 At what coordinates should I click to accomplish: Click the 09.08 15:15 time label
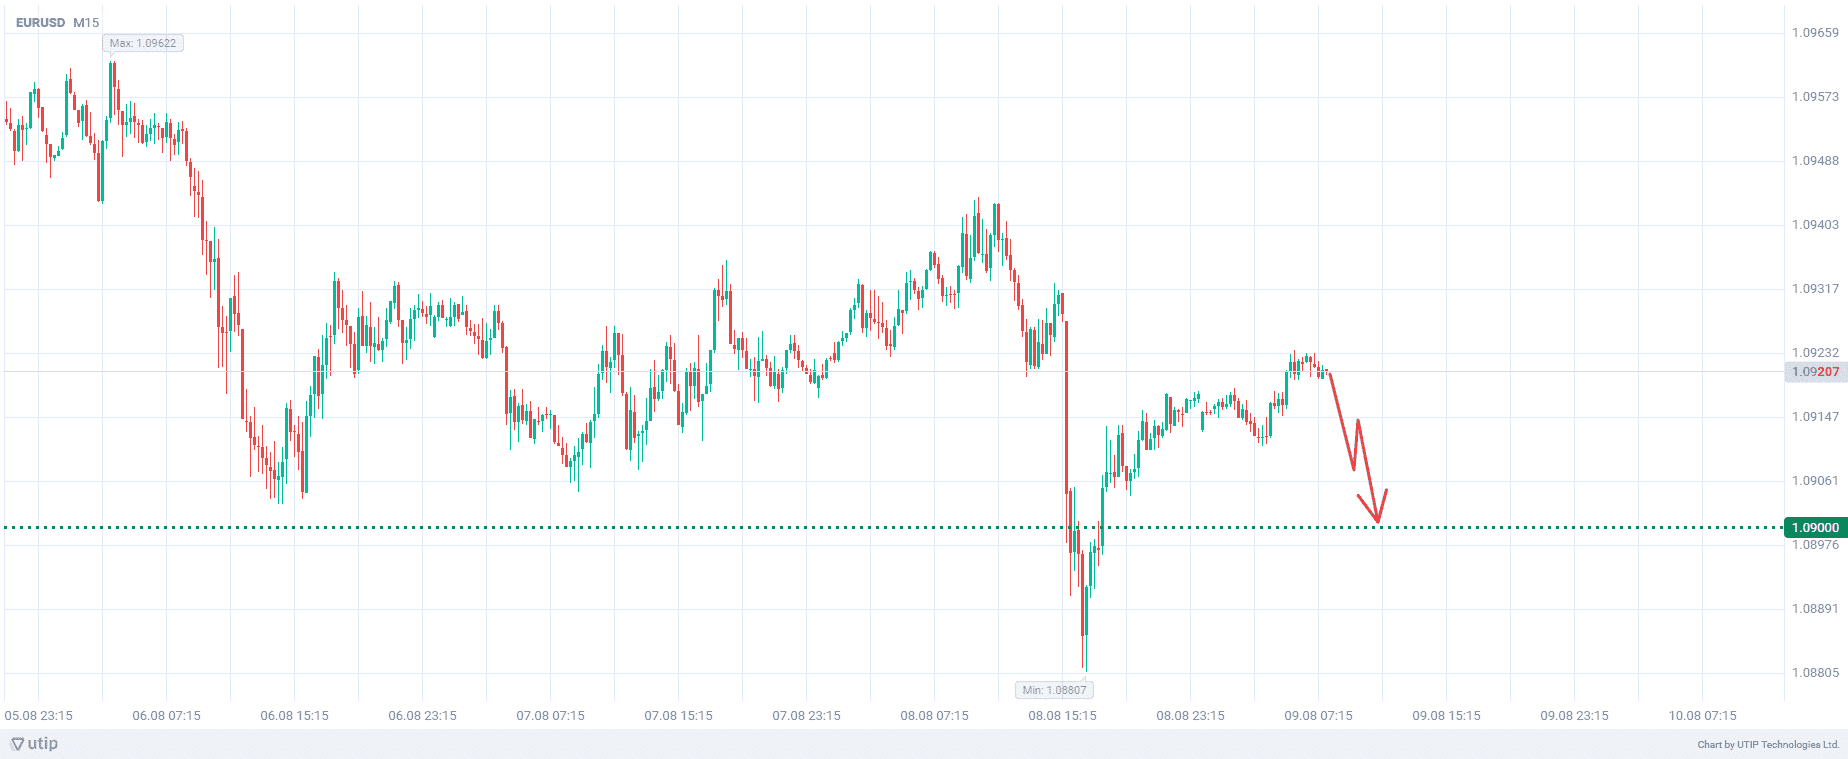click(1447, 715)
